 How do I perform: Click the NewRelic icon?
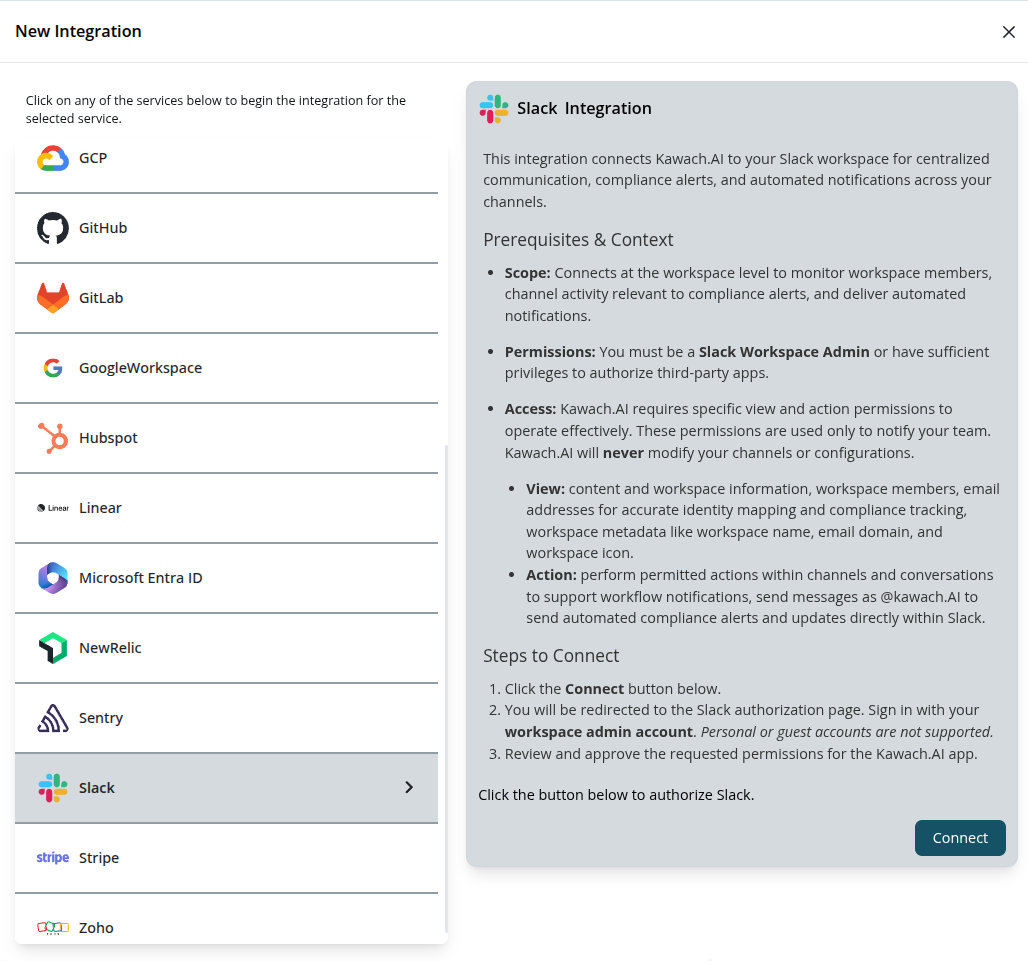[x=52, y=647]
